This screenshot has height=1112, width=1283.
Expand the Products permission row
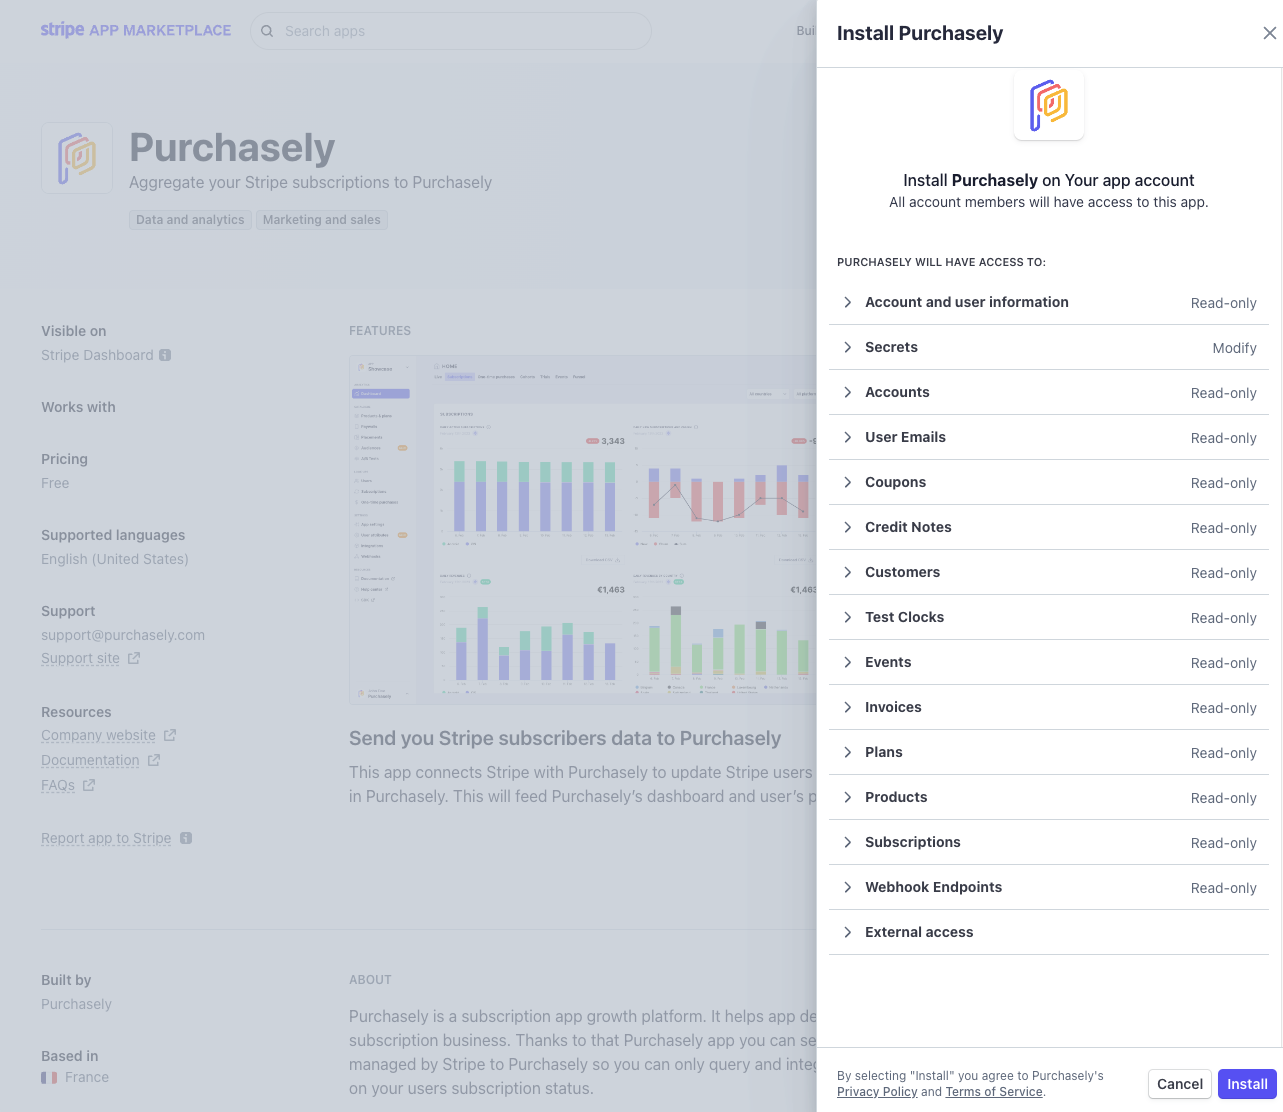point(1048,797)
